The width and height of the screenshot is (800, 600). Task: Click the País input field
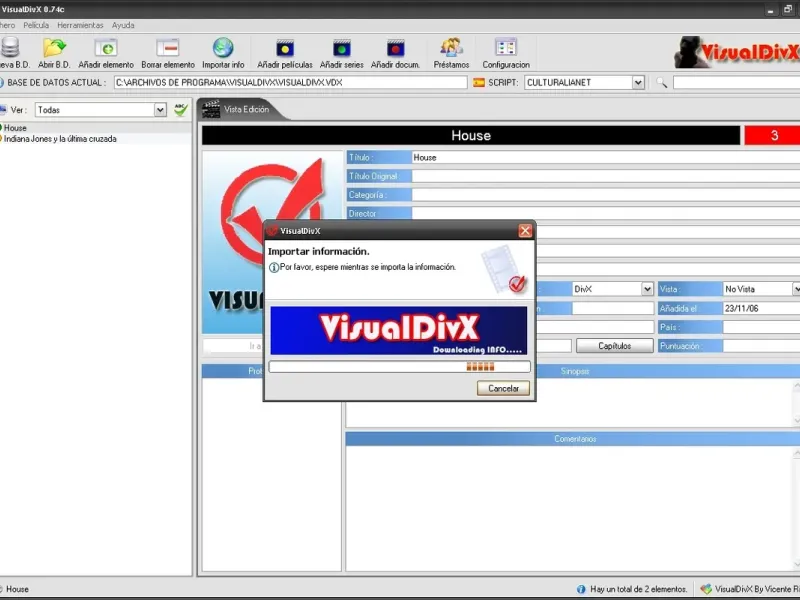pyautogui.click(x=761, y=327)
